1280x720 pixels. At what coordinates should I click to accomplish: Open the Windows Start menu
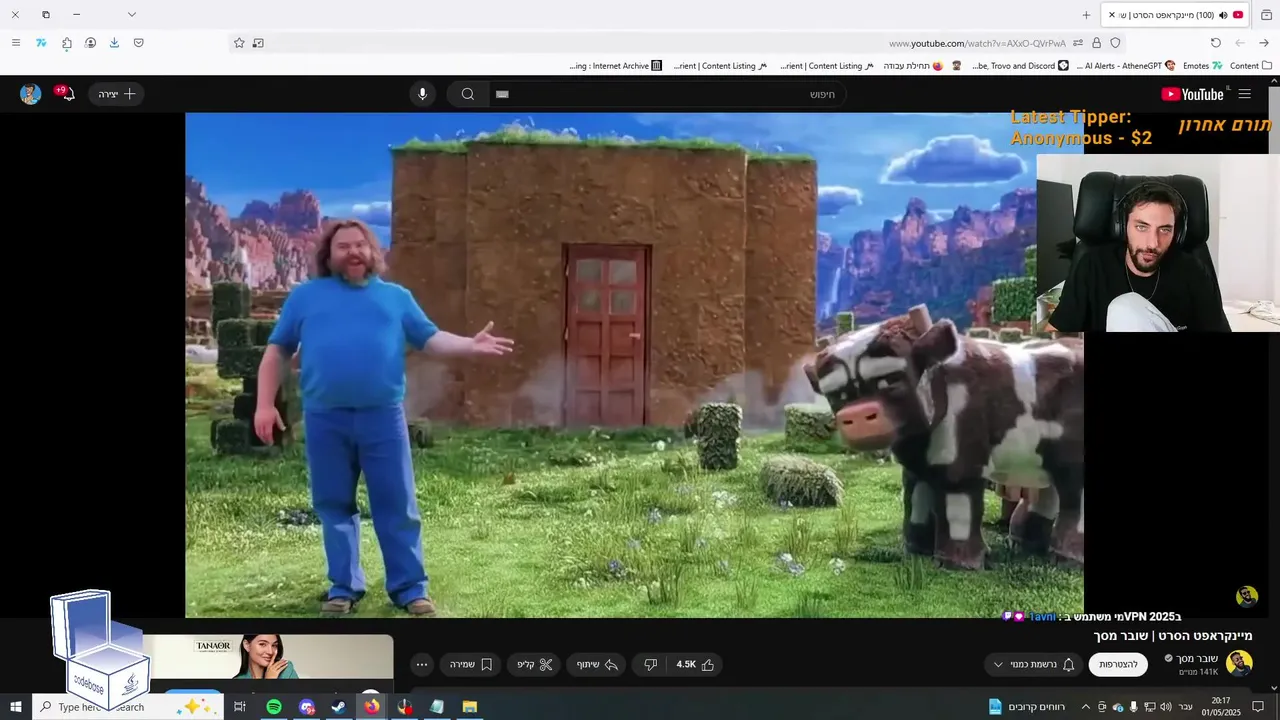(x=15, y=707)
